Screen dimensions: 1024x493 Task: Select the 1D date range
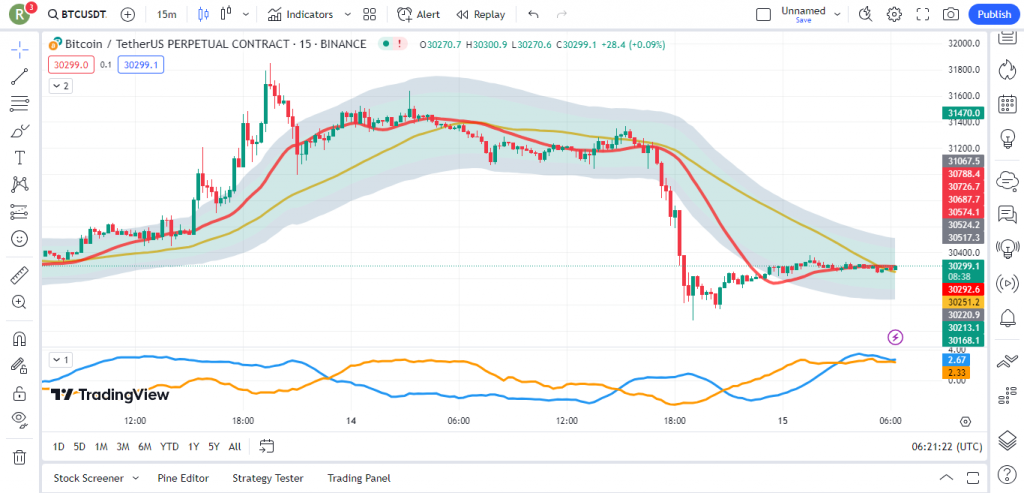[x=58, y=447]
